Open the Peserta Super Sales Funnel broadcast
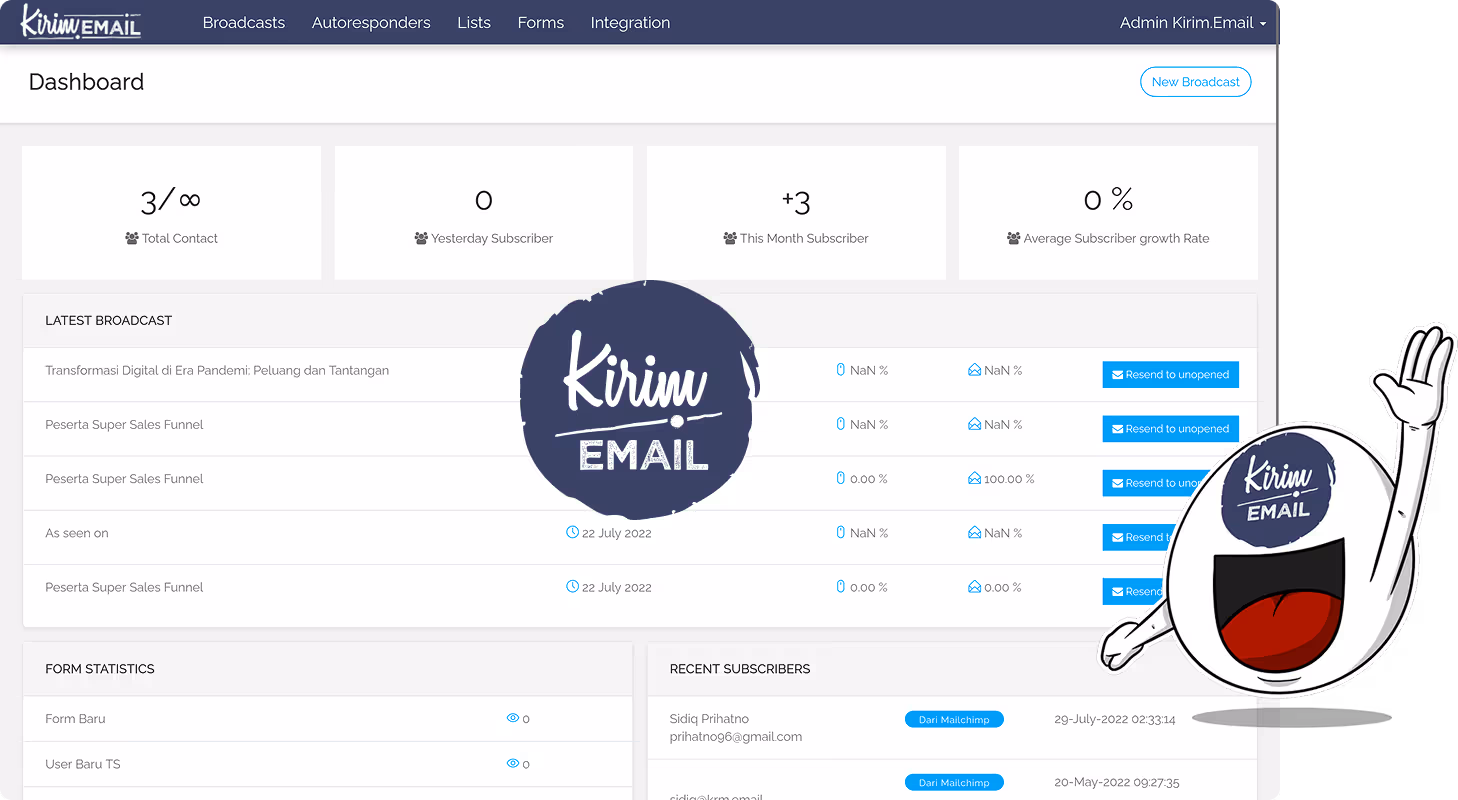This screenshot has height=800, width=1458. 124,425
